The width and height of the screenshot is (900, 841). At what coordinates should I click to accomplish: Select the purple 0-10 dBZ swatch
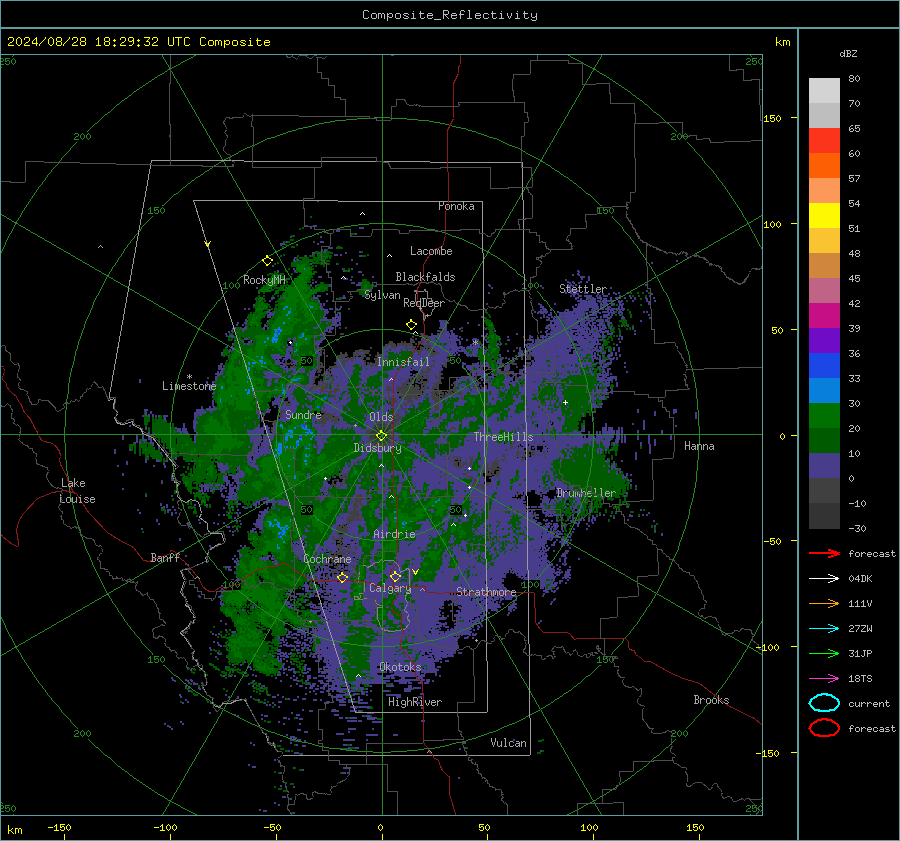coord(824,466)
